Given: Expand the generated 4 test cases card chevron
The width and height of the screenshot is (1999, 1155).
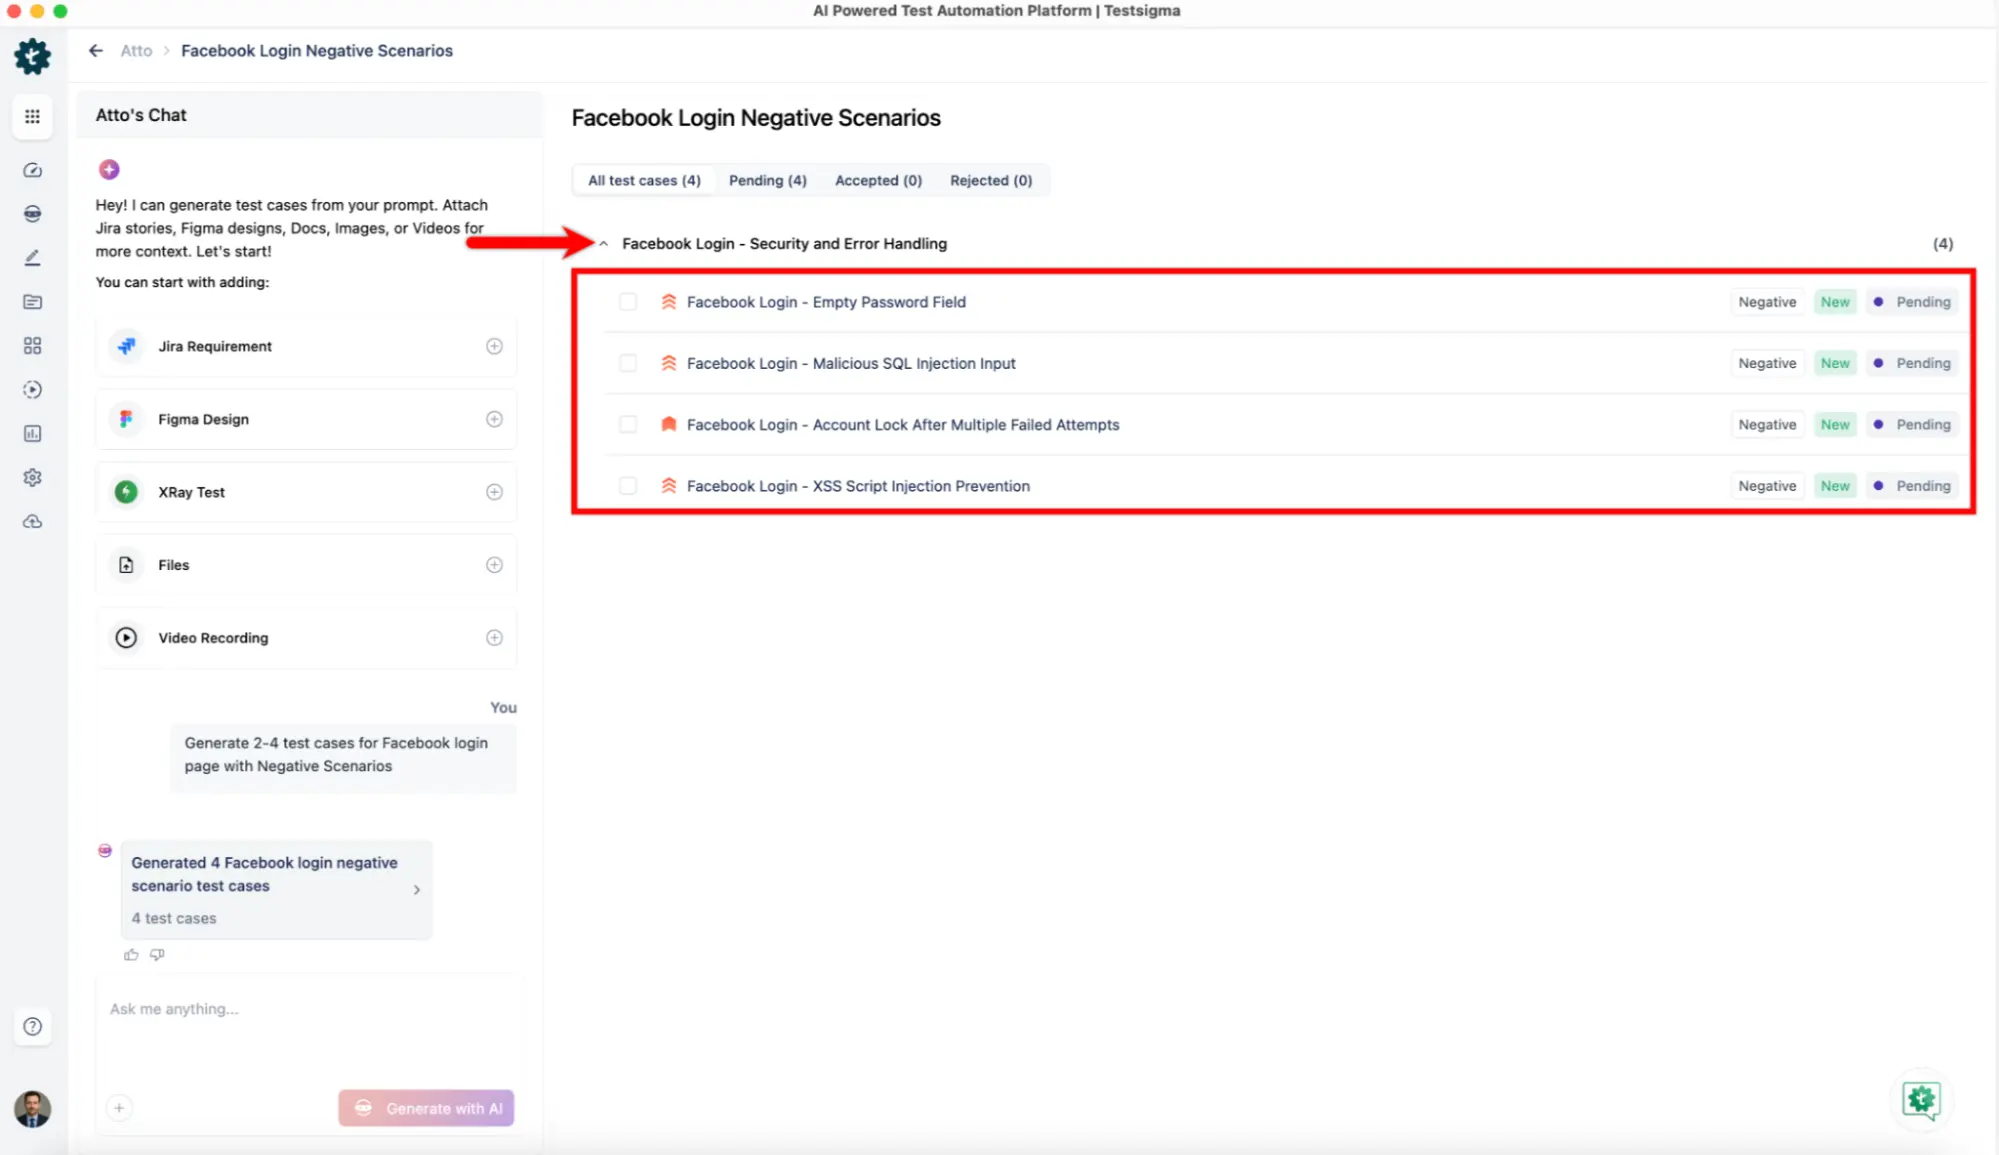Looking at the screenshot, I should tap(417, 889).
